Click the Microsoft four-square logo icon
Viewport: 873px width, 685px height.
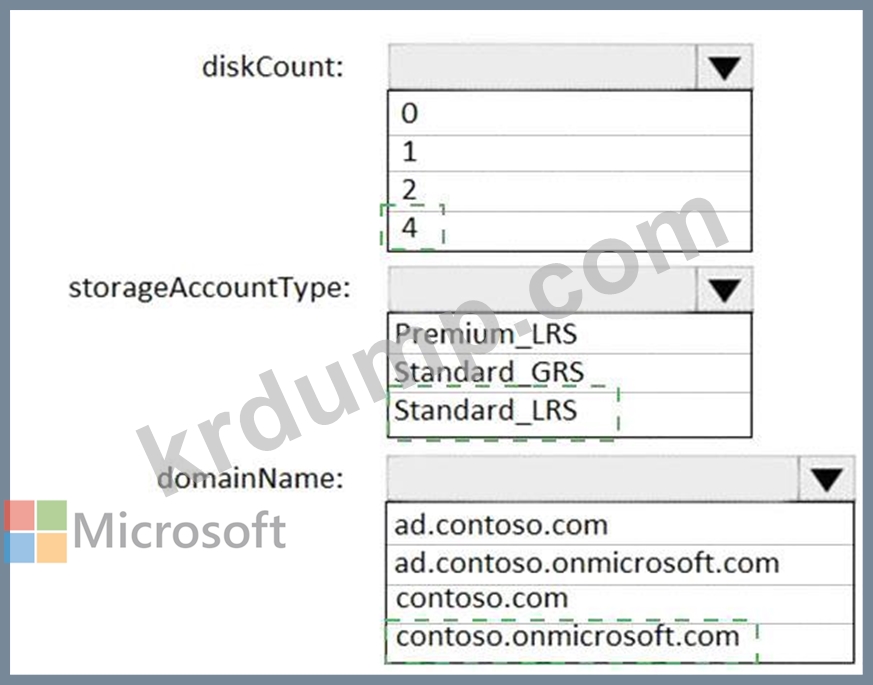[x=36, y=531]
